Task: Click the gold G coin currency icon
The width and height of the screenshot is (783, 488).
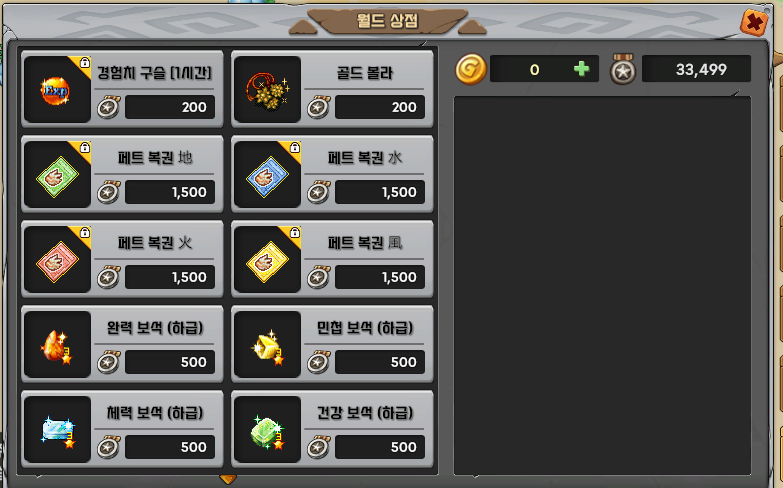Action: [x=470, y=69]
